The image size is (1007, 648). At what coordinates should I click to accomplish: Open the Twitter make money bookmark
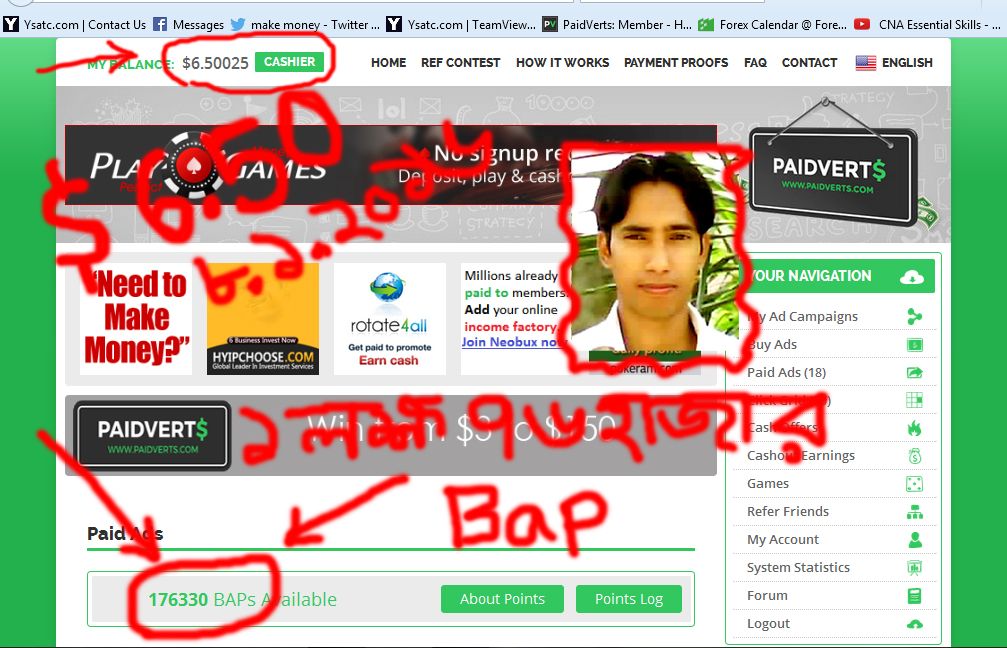(305, 25)
